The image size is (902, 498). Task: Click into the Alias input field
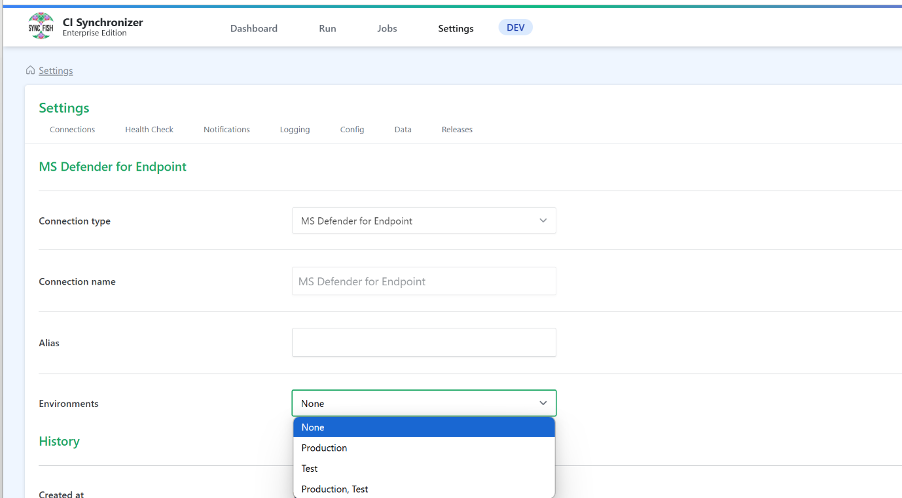424,343
